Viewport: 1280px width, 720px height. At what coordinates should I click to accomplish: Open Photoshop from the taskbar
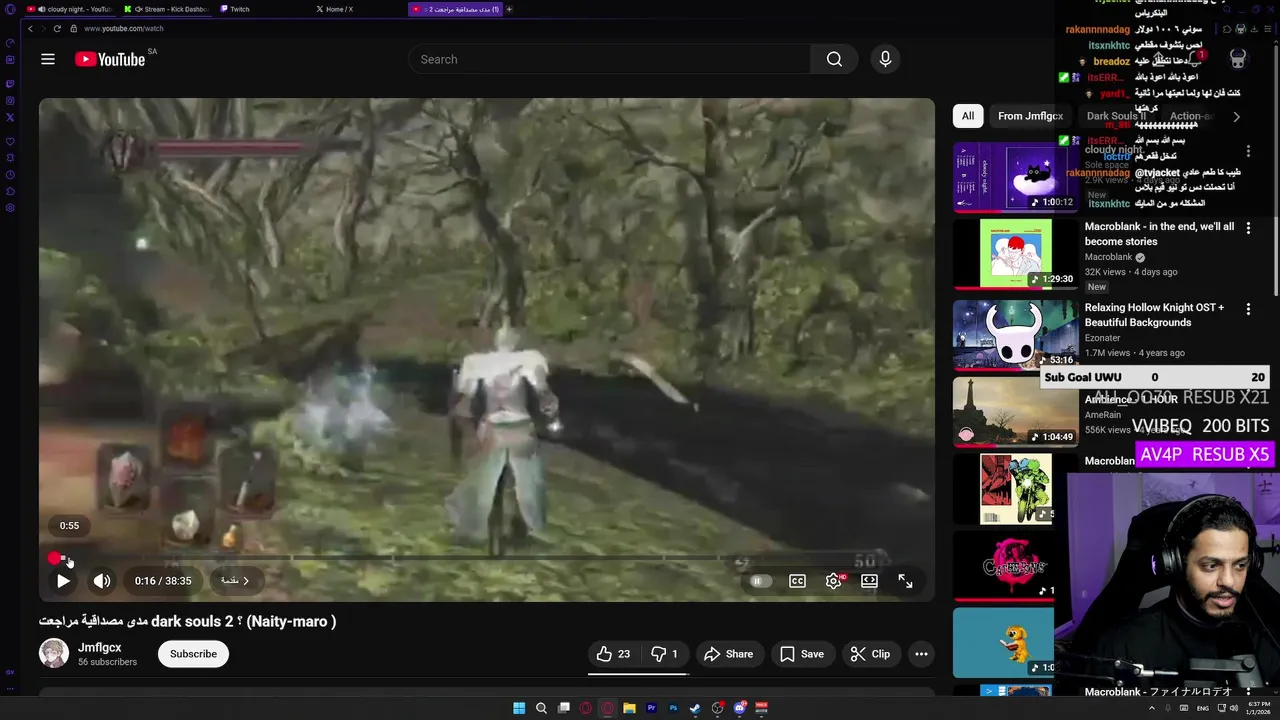coord(673,708)
